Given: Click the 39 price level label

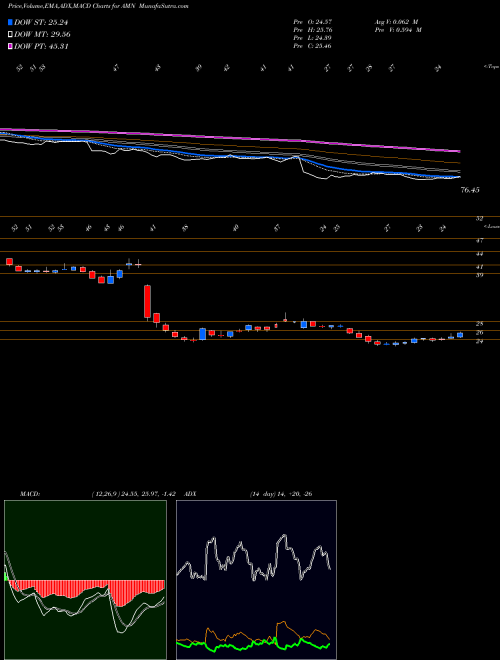Looking at the screenshot, I should pos(479,275).
